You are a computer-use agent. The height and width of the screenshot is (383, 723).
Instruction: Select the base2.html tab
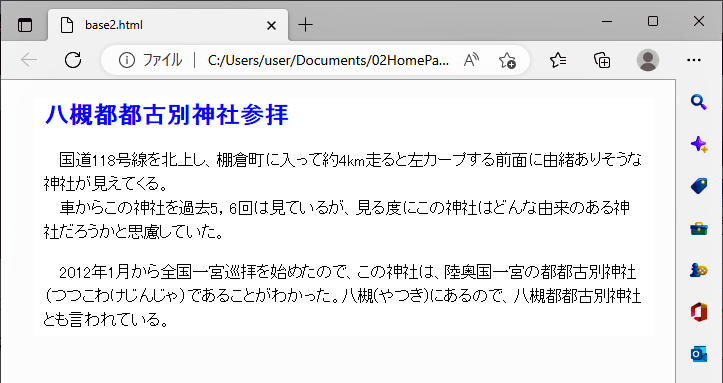point(168,25)
